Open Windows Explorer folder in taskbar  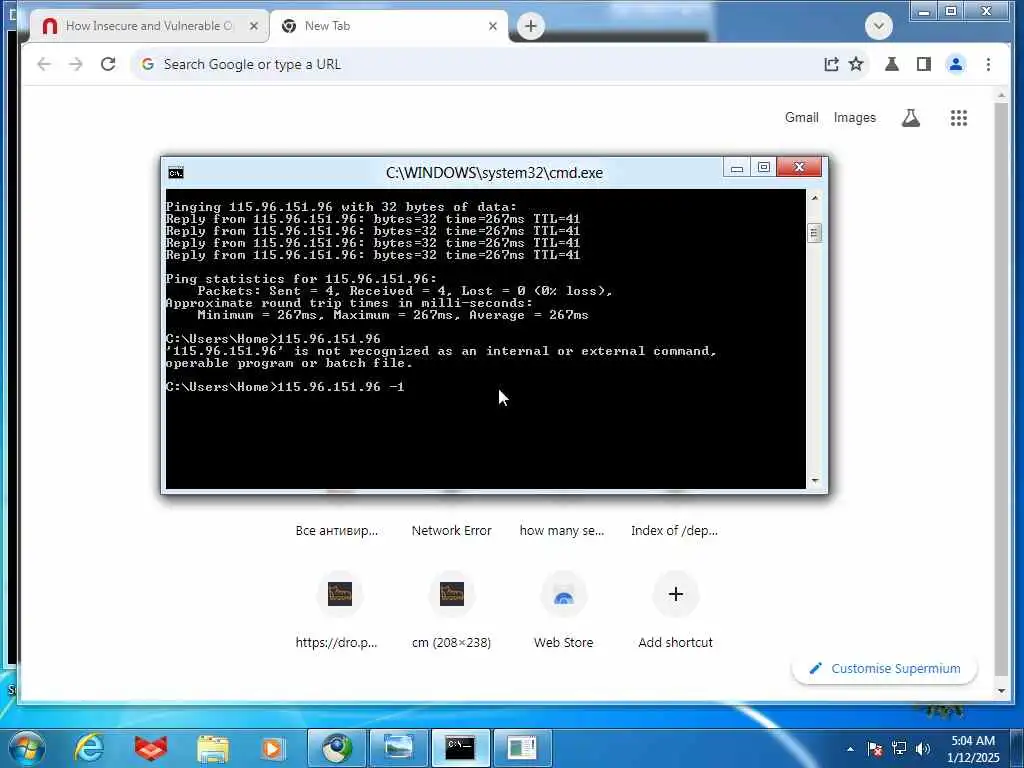click(213, 748)
